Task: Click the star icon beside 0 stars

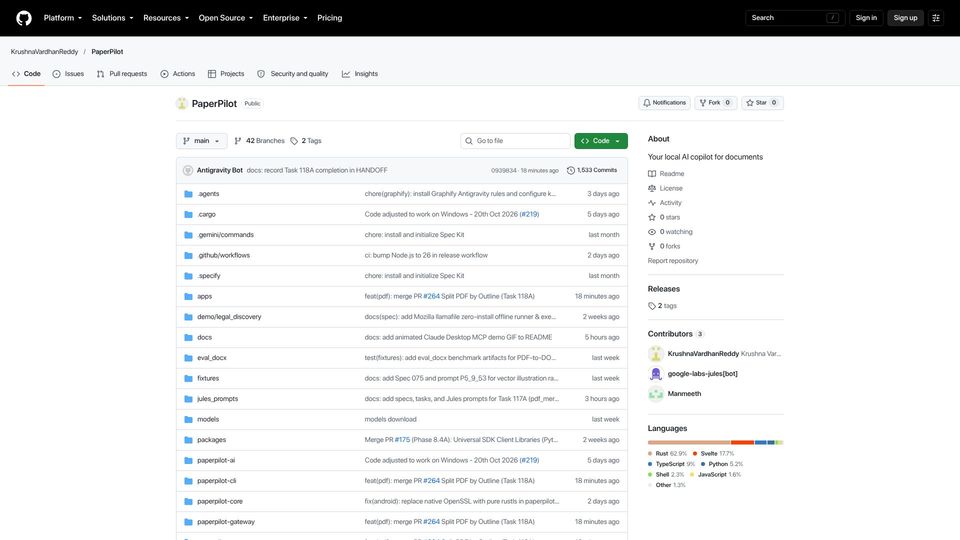Action: pyautogui.click(x=652, y=217)
